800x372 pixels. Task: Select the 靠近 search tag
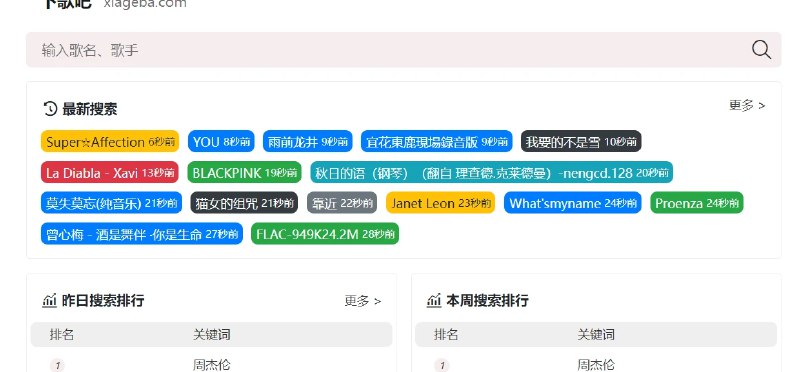342,203
